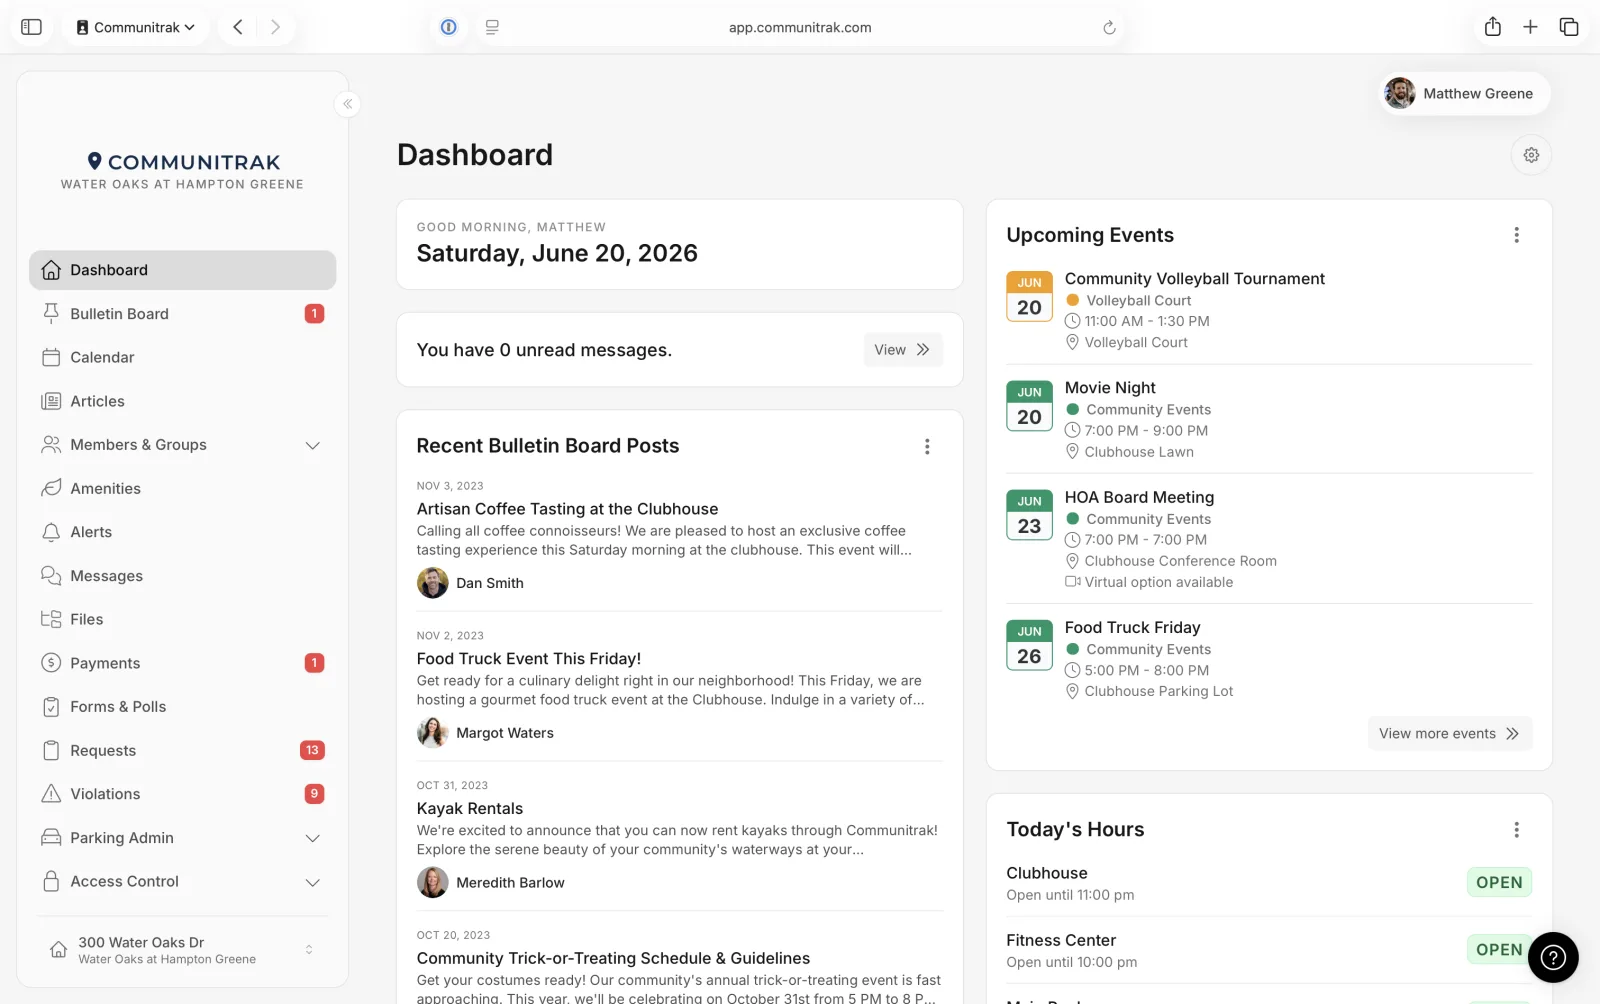Click Dan Smith's avatar

click(x=432, y=583)
